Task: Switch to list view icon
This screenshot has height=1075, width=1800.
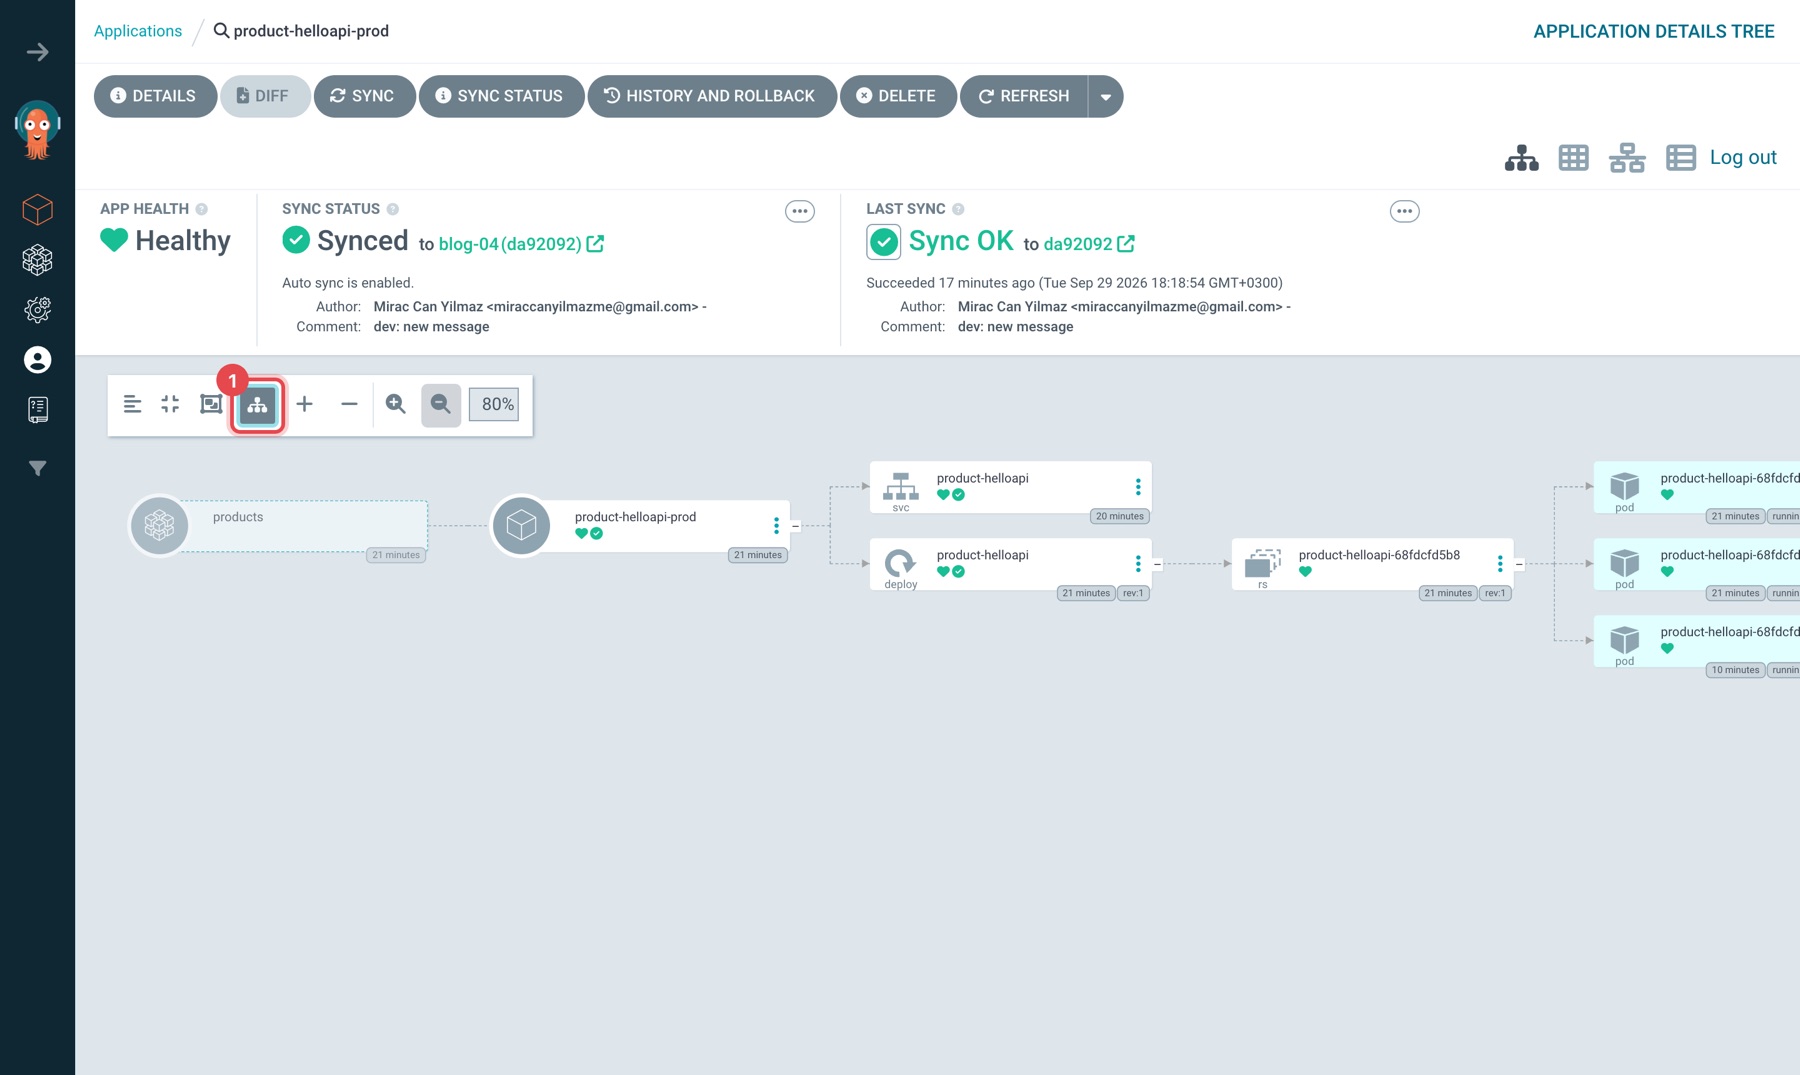Action: (x=1681, y=158)
